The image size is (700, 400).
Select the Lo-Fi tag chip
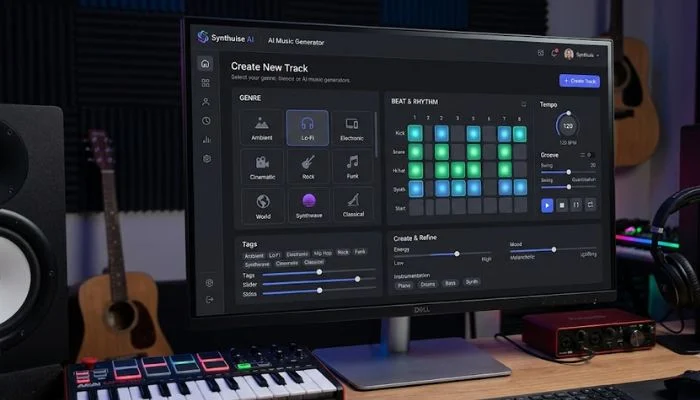[275, 255]
